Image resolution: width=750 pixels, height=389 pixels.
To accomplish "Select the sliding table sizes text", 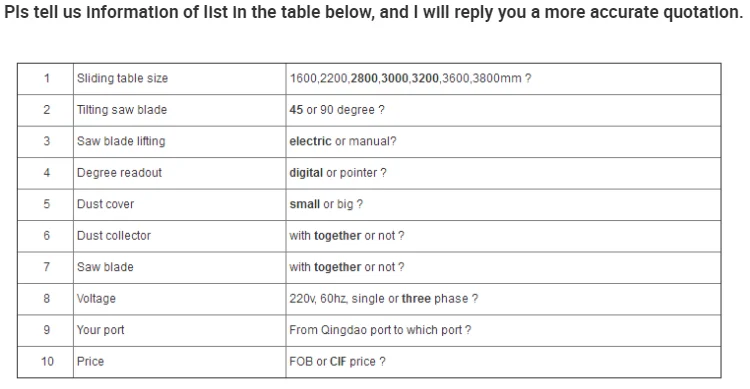I will tap(410, 78).
